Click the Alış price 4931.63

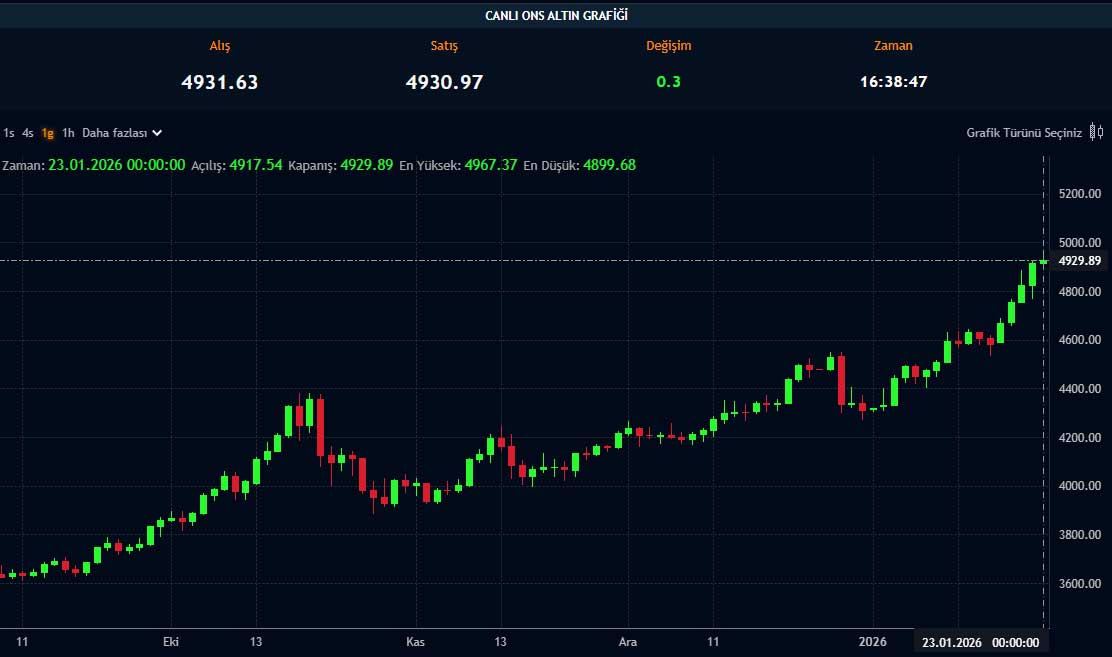click(x=220, y=82)
